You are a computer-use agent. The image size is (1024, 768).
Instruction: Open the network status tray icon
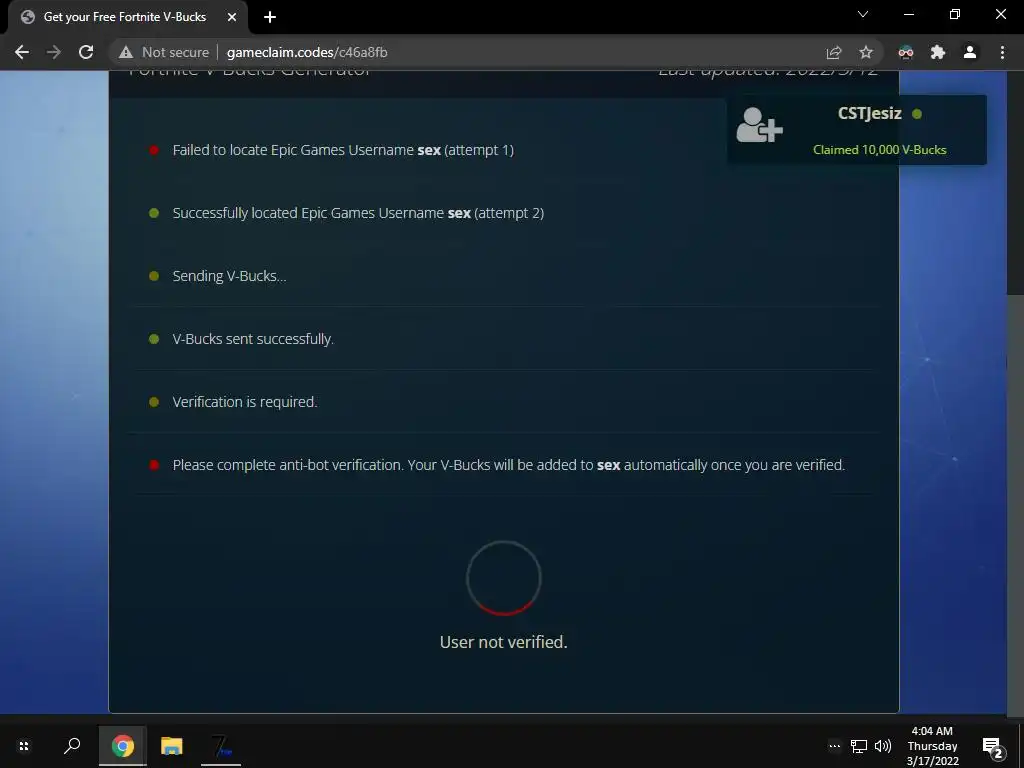click(x=859, y=746)
